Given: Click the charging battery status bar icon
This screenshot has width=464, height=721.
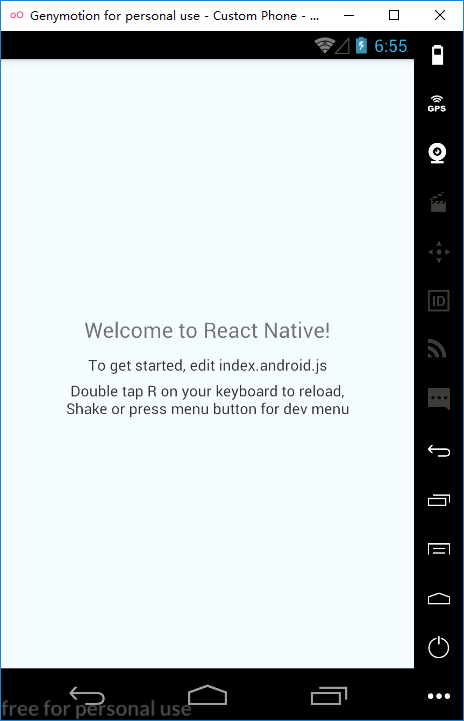Looking at the screenshot, I should click(x=361, y=46).
